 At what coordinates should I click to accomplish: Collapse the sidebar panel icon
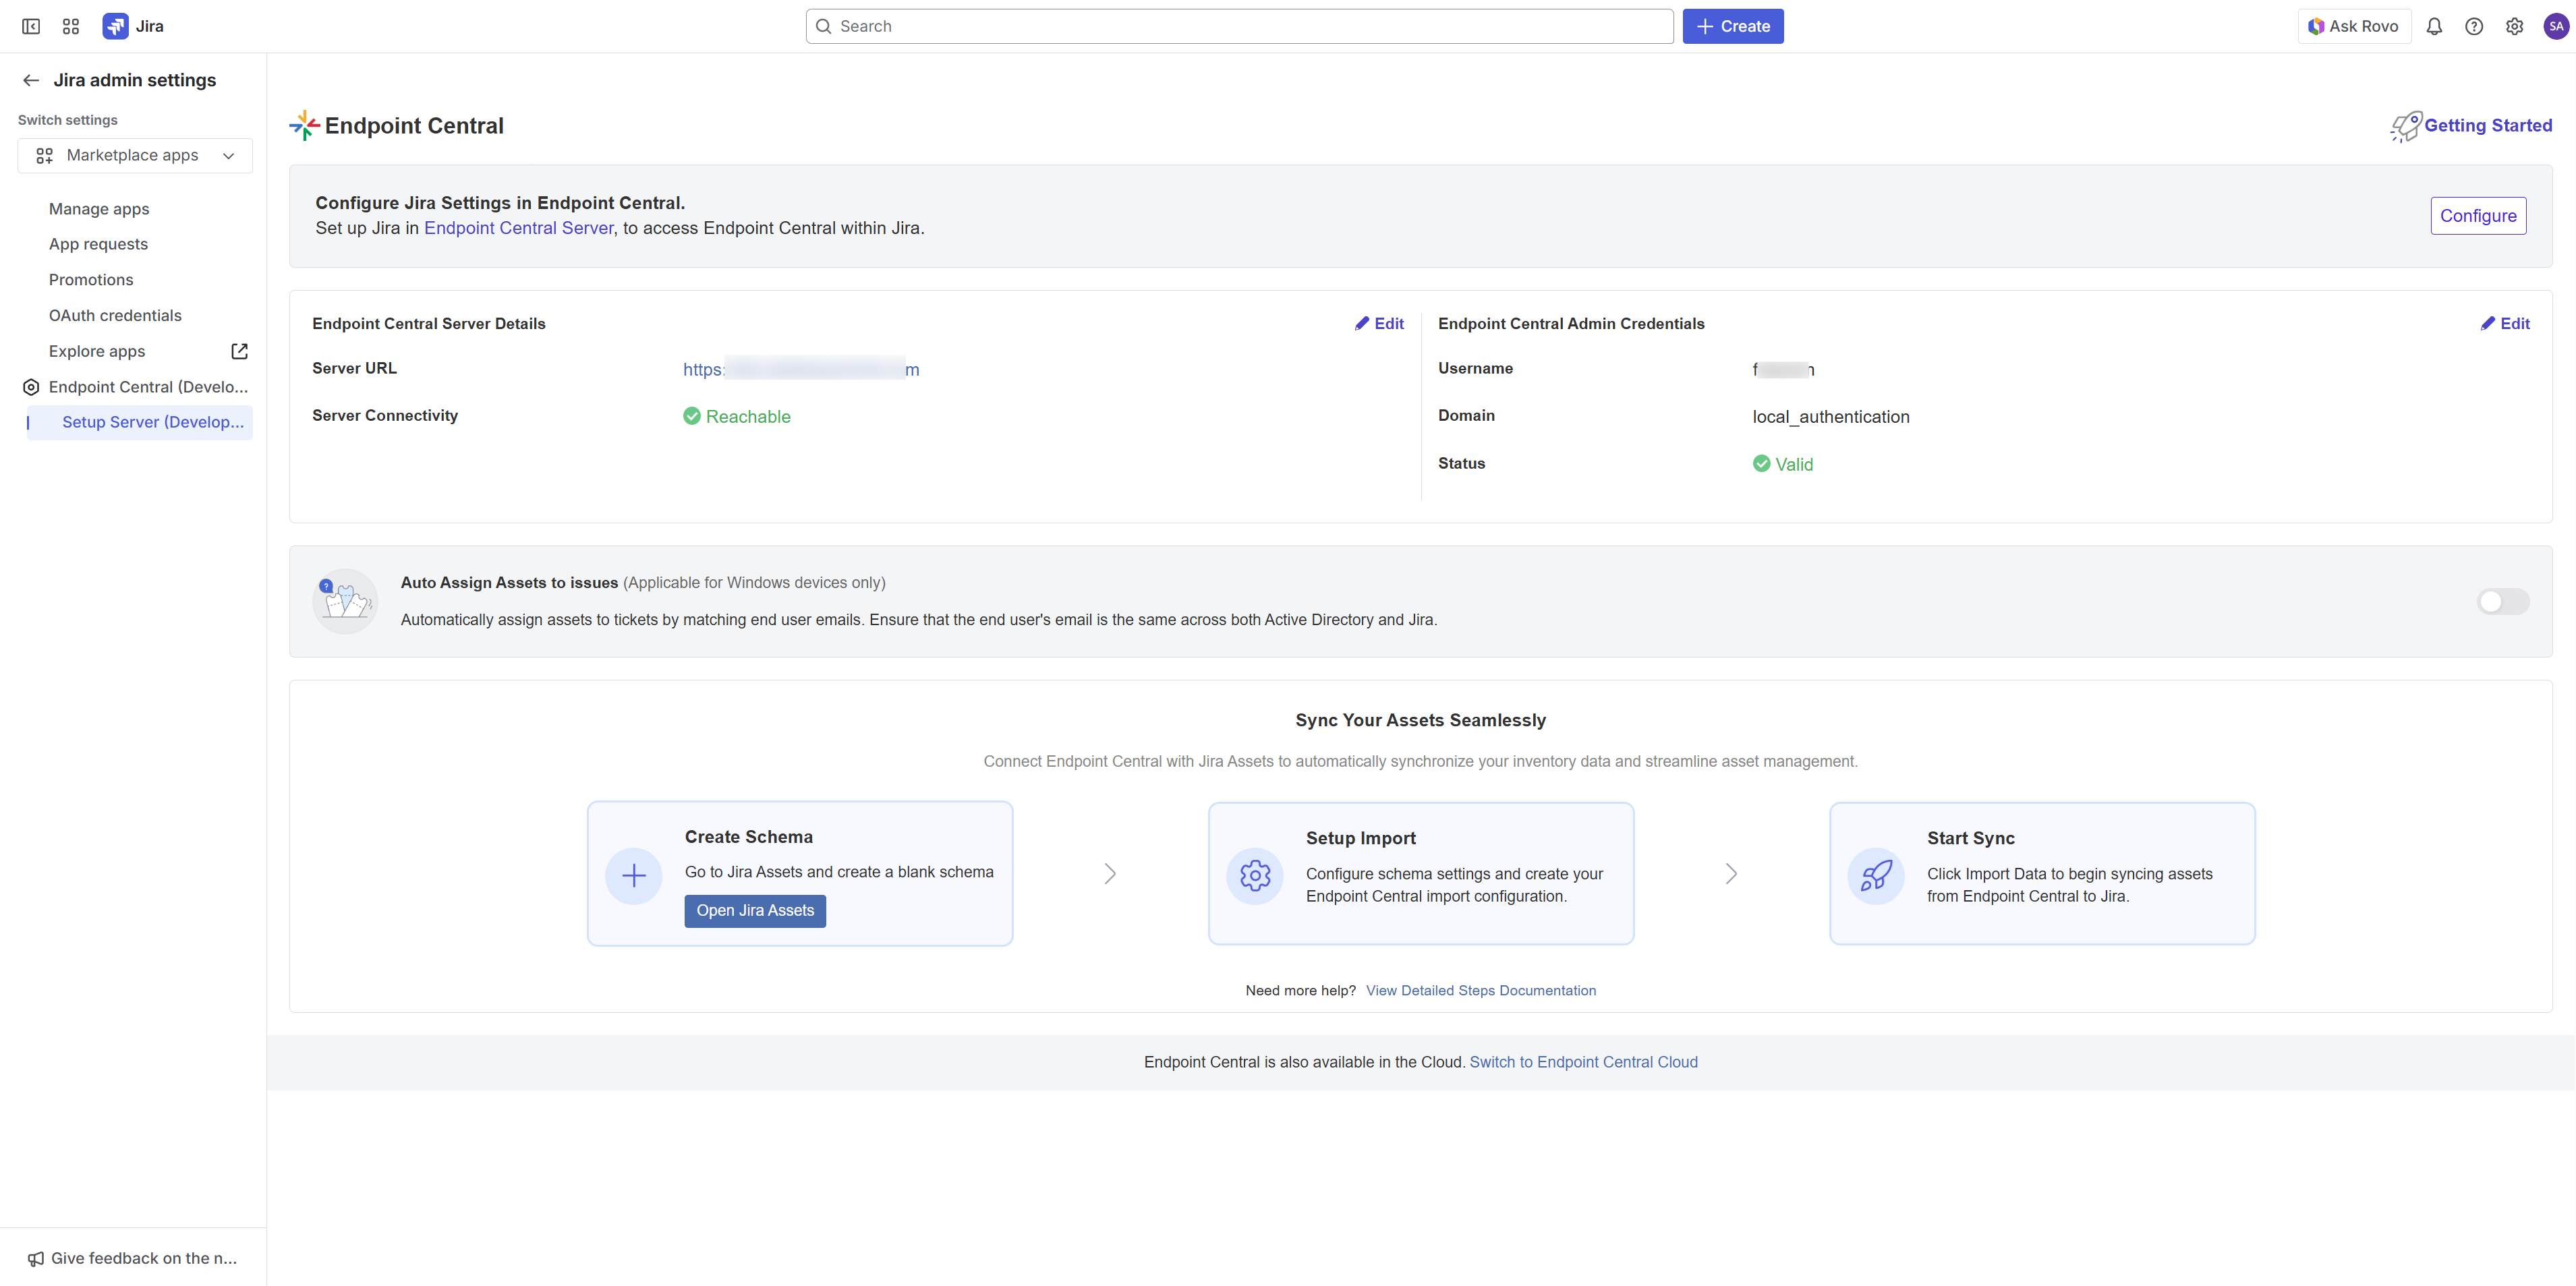31,26
